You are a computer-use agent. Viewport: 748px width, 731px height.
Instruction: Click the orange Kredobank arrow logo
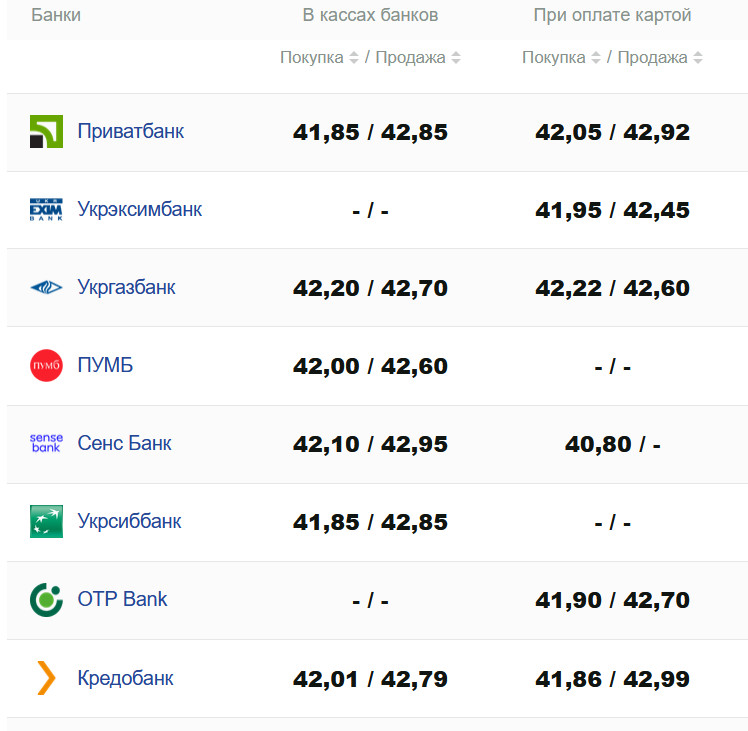point(46,678)
